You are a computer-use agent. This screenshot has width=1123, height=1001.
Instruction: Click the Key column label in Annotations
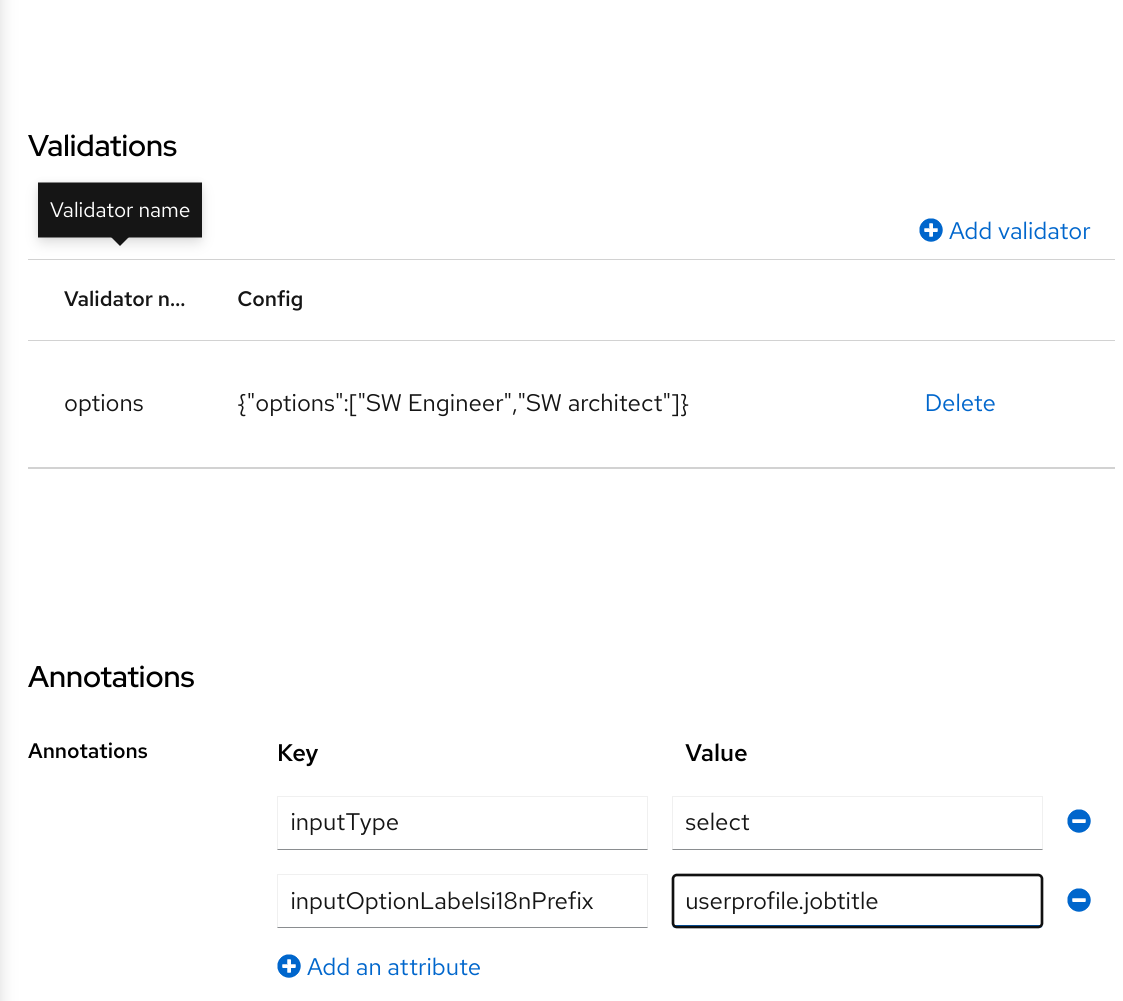click(297, 753)
